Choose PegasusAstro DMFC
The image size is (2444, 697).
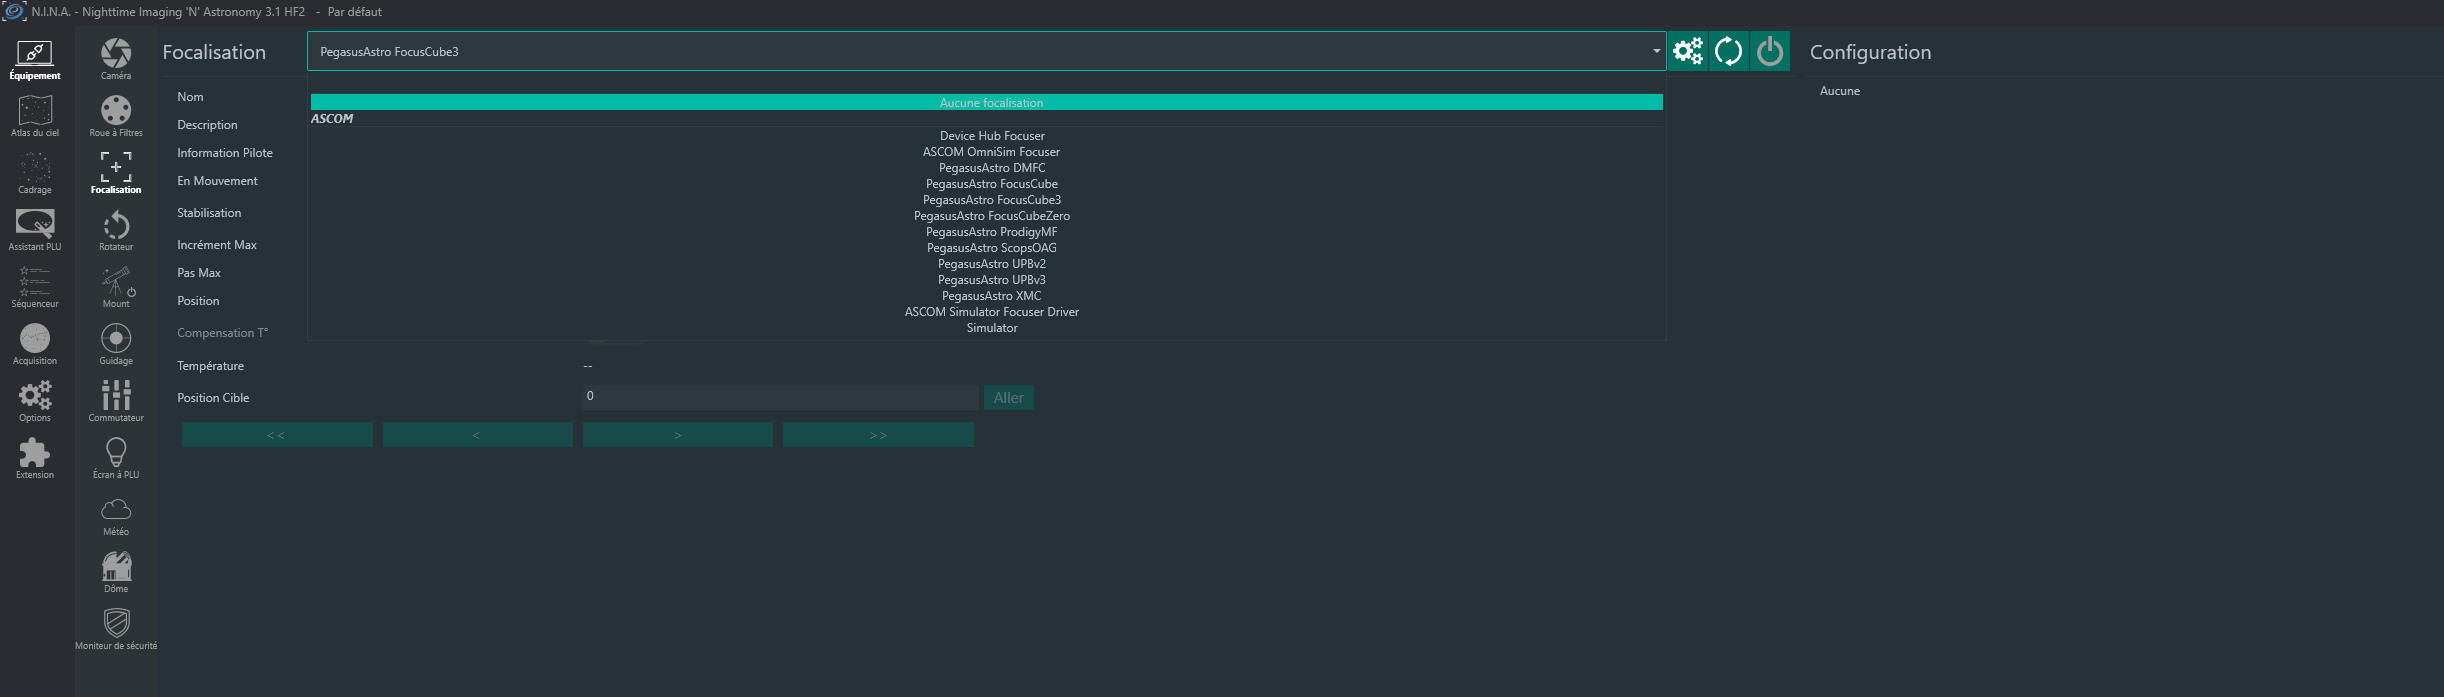click(x=992, y=168)
